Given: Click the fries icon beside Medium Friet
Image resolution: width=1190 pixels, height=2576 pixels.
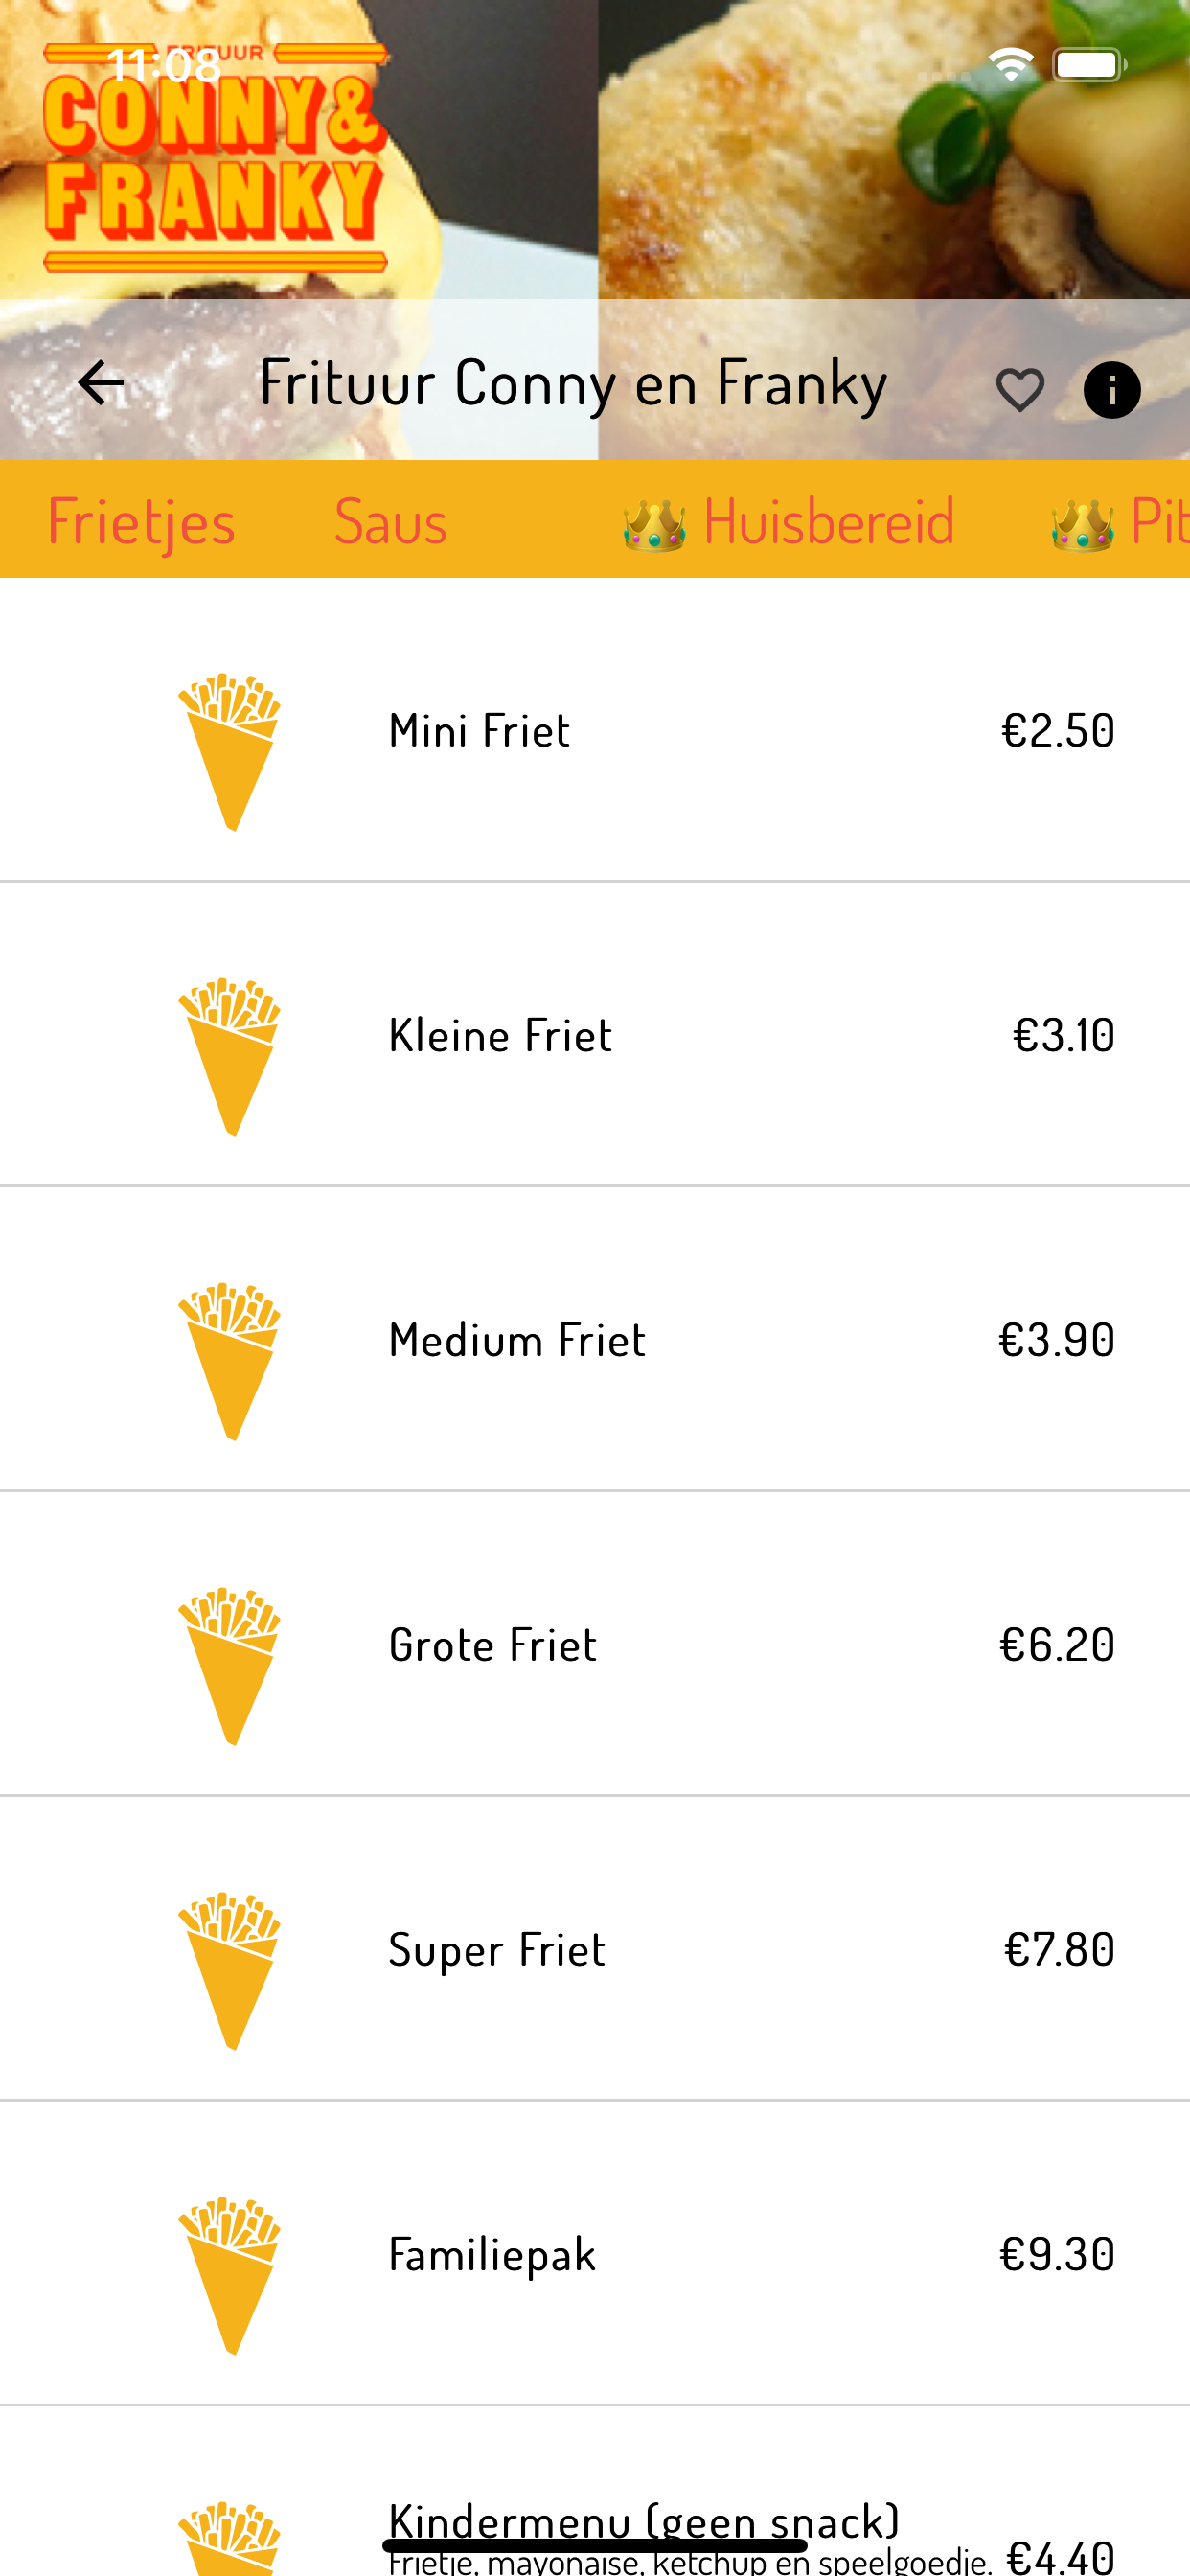Looking at the screenshot, I should pyautogui.click(x=229, y=1362).
